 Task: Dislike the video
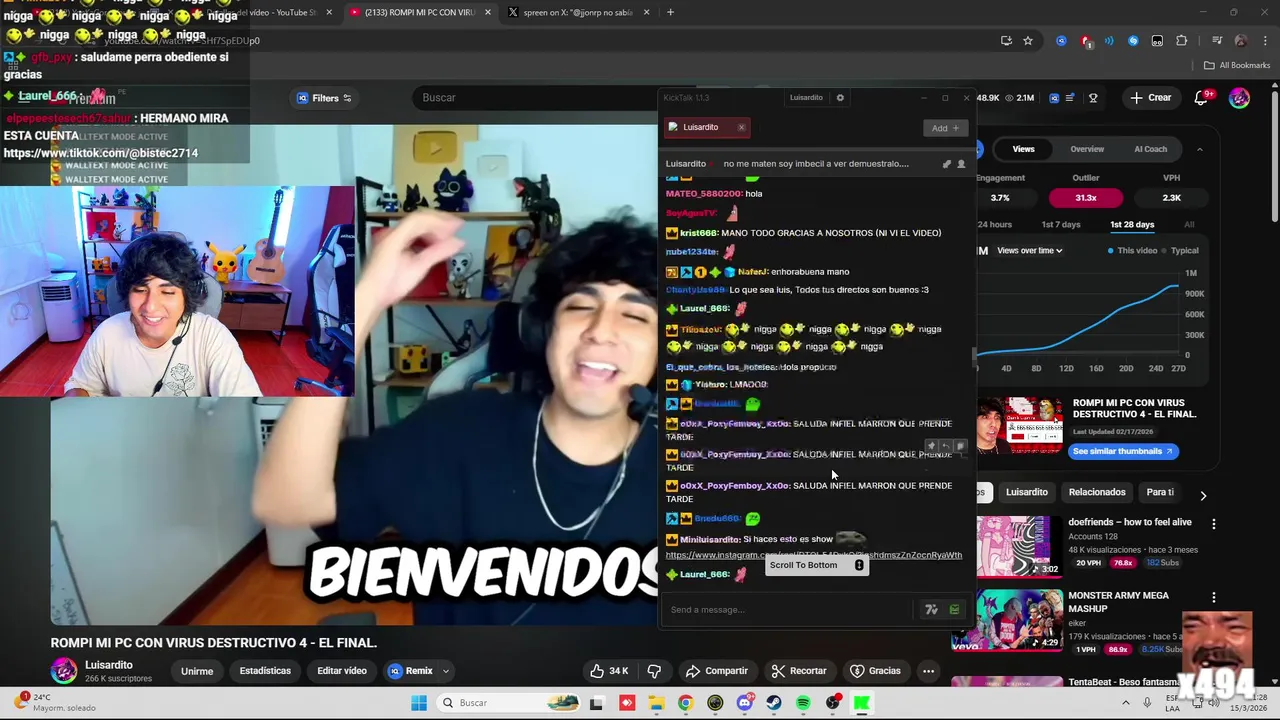654,671
